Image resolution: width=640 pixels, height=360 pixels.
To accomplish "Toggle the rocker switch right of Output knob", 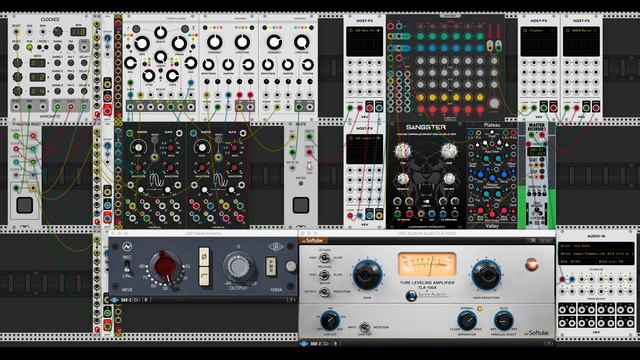I will pos(270,267).
